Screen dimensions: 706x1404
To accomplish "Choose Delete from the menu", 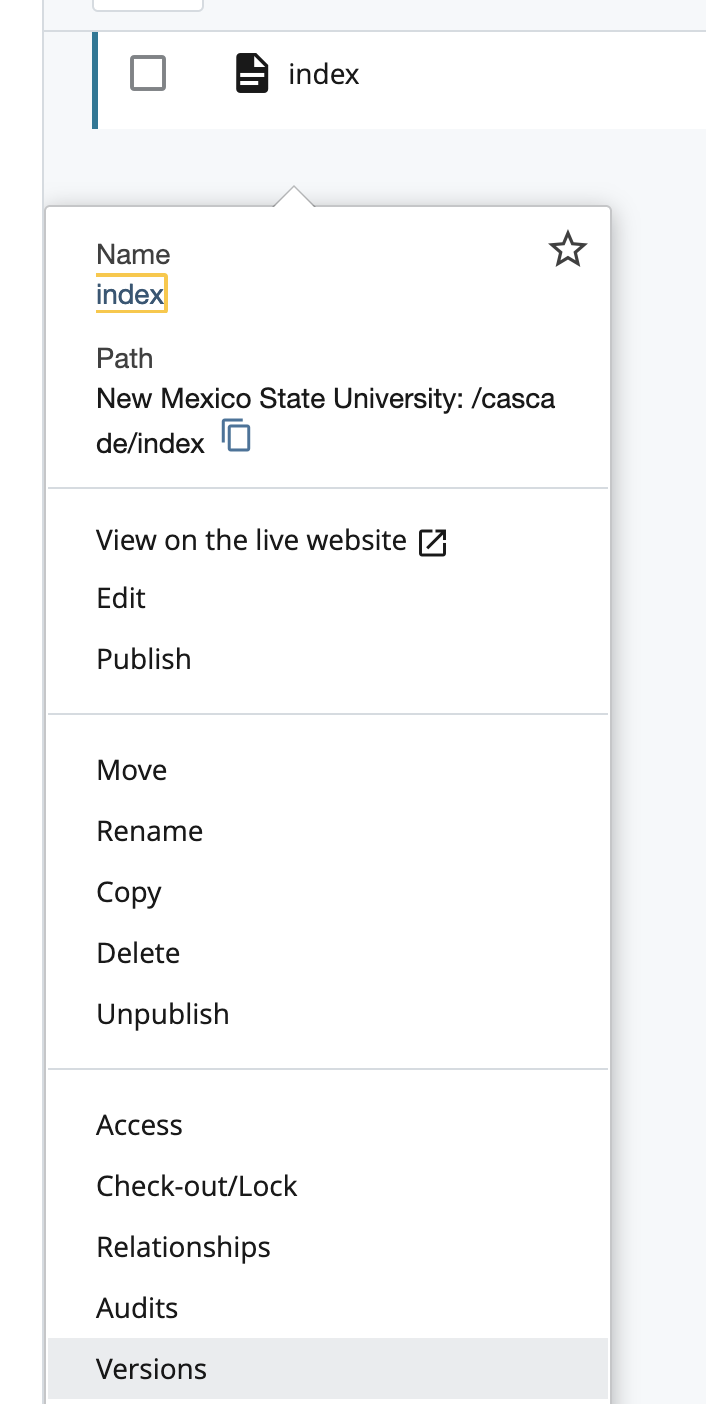I will click(x=138, y=953).
